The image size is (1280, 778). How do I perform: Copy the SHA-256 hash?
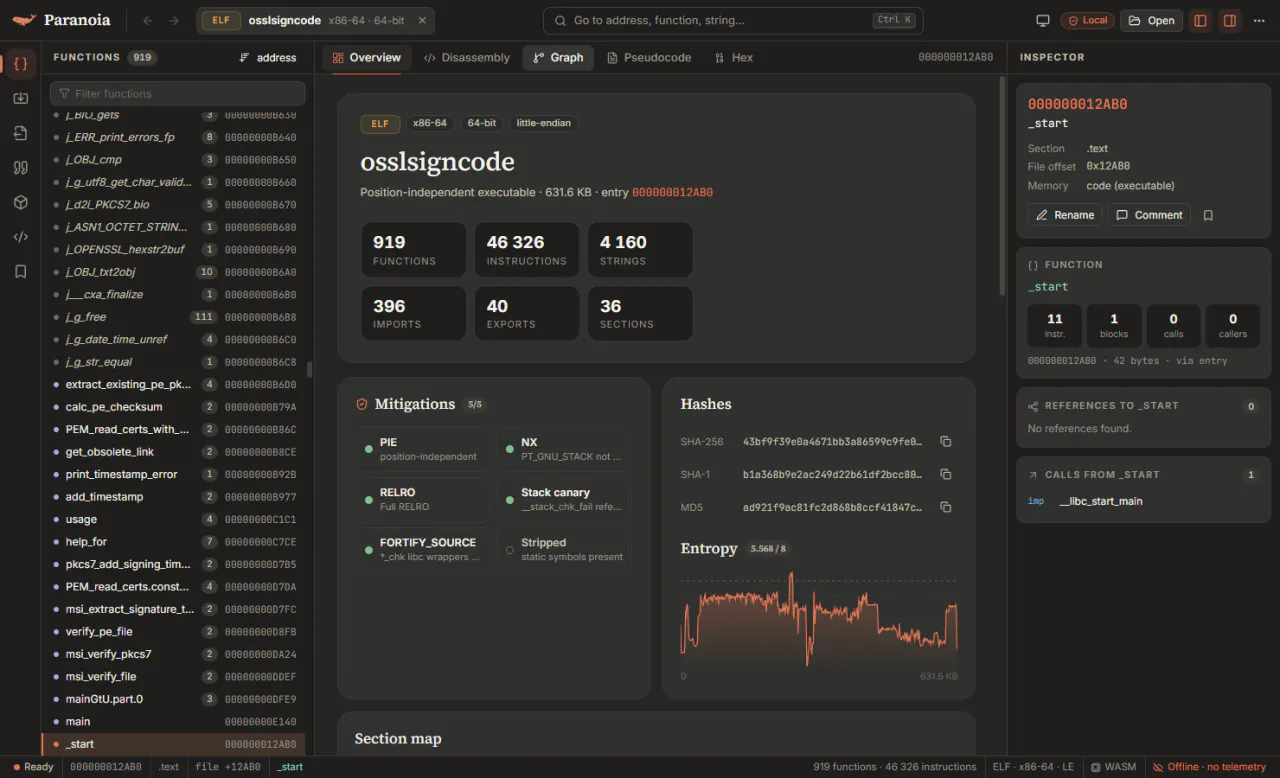pyautogui.click(x=945, y=441)
